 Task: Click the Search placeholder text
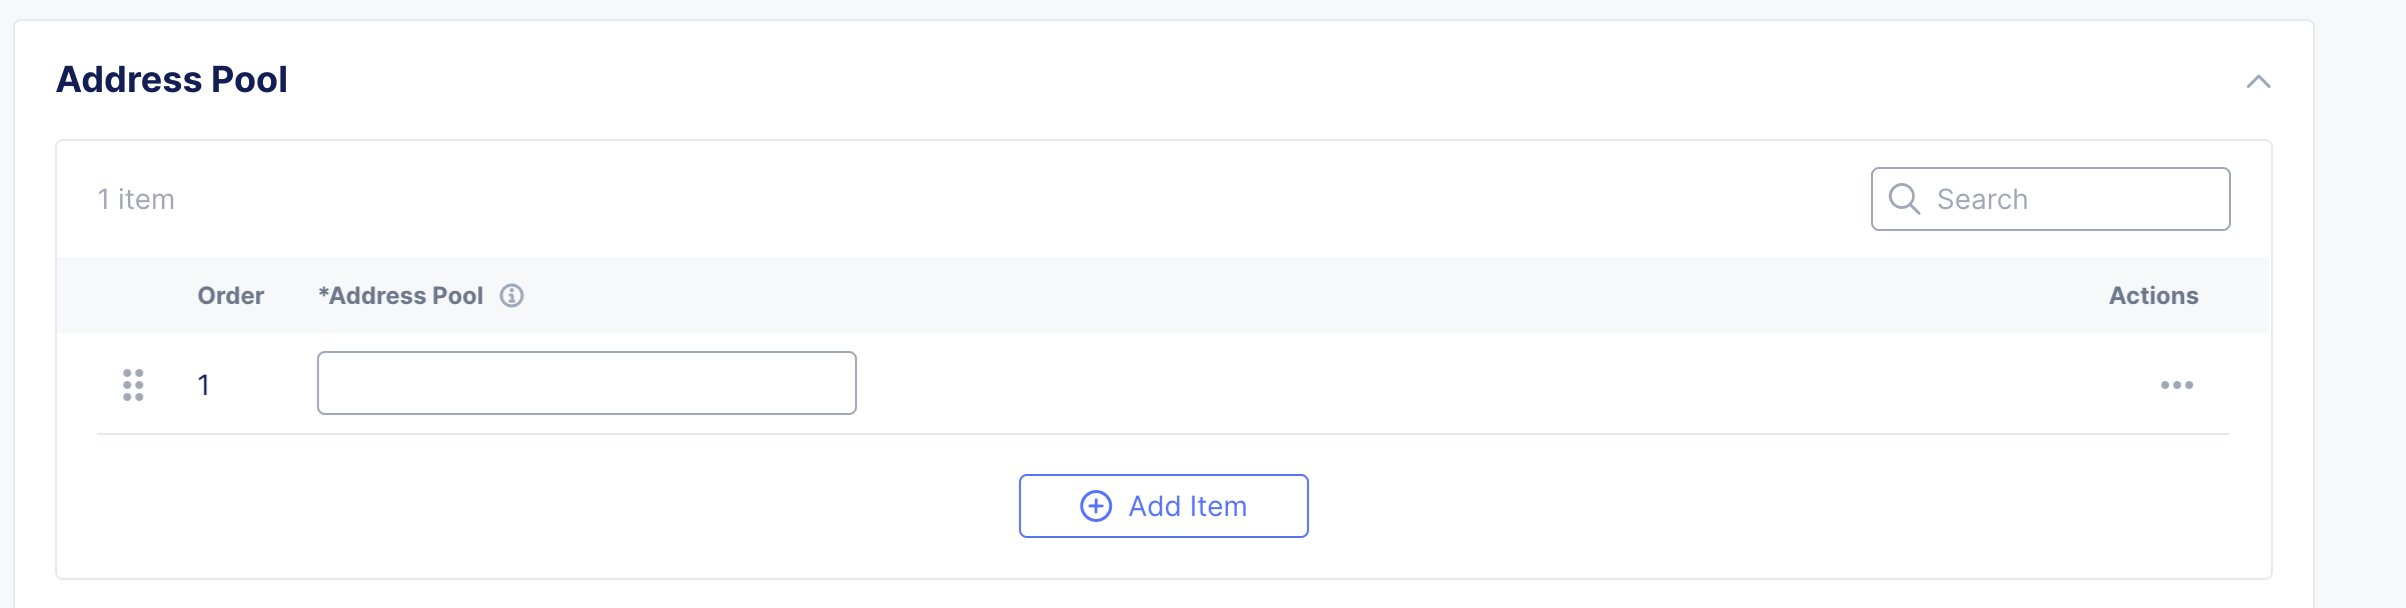tap(1982, 200)
